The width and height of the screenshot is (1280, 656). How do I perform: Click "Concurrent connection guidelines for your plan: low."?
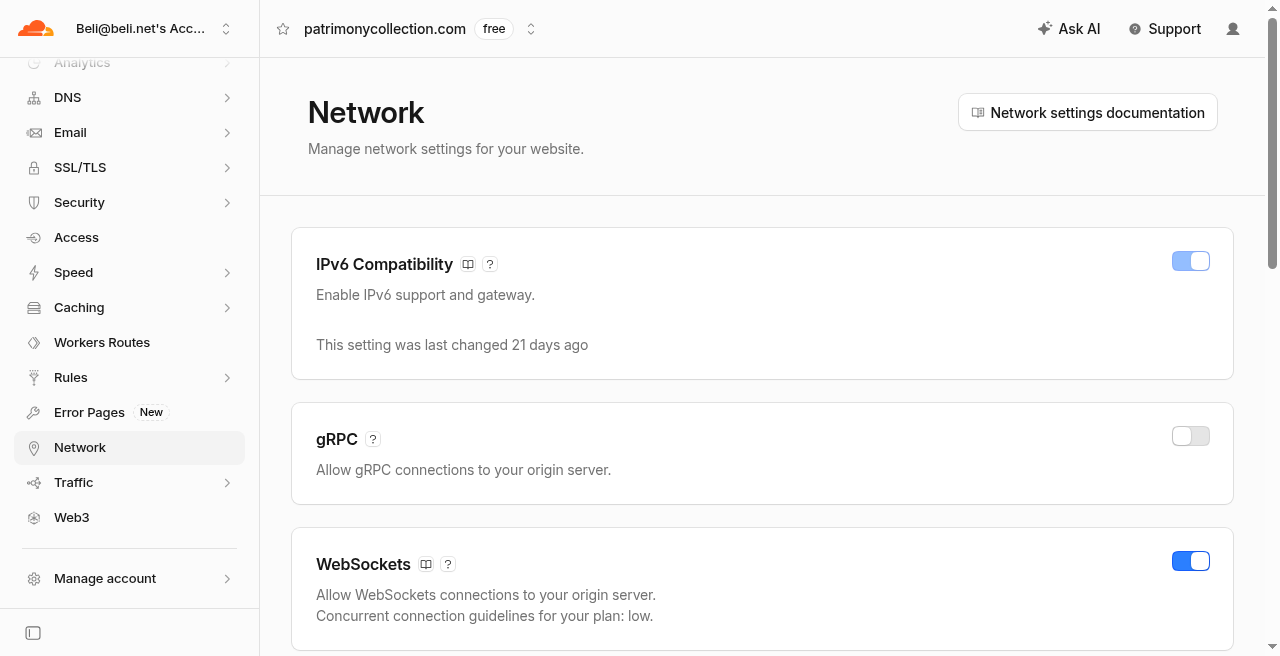point(484,616)
